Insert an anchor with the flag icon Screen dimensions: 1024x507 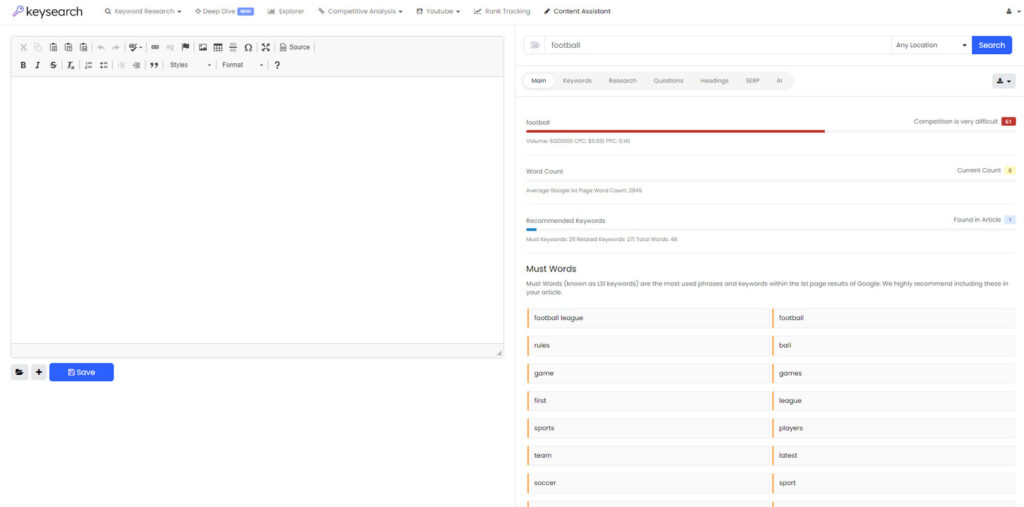pyautogui.click(x=185, y=47)
